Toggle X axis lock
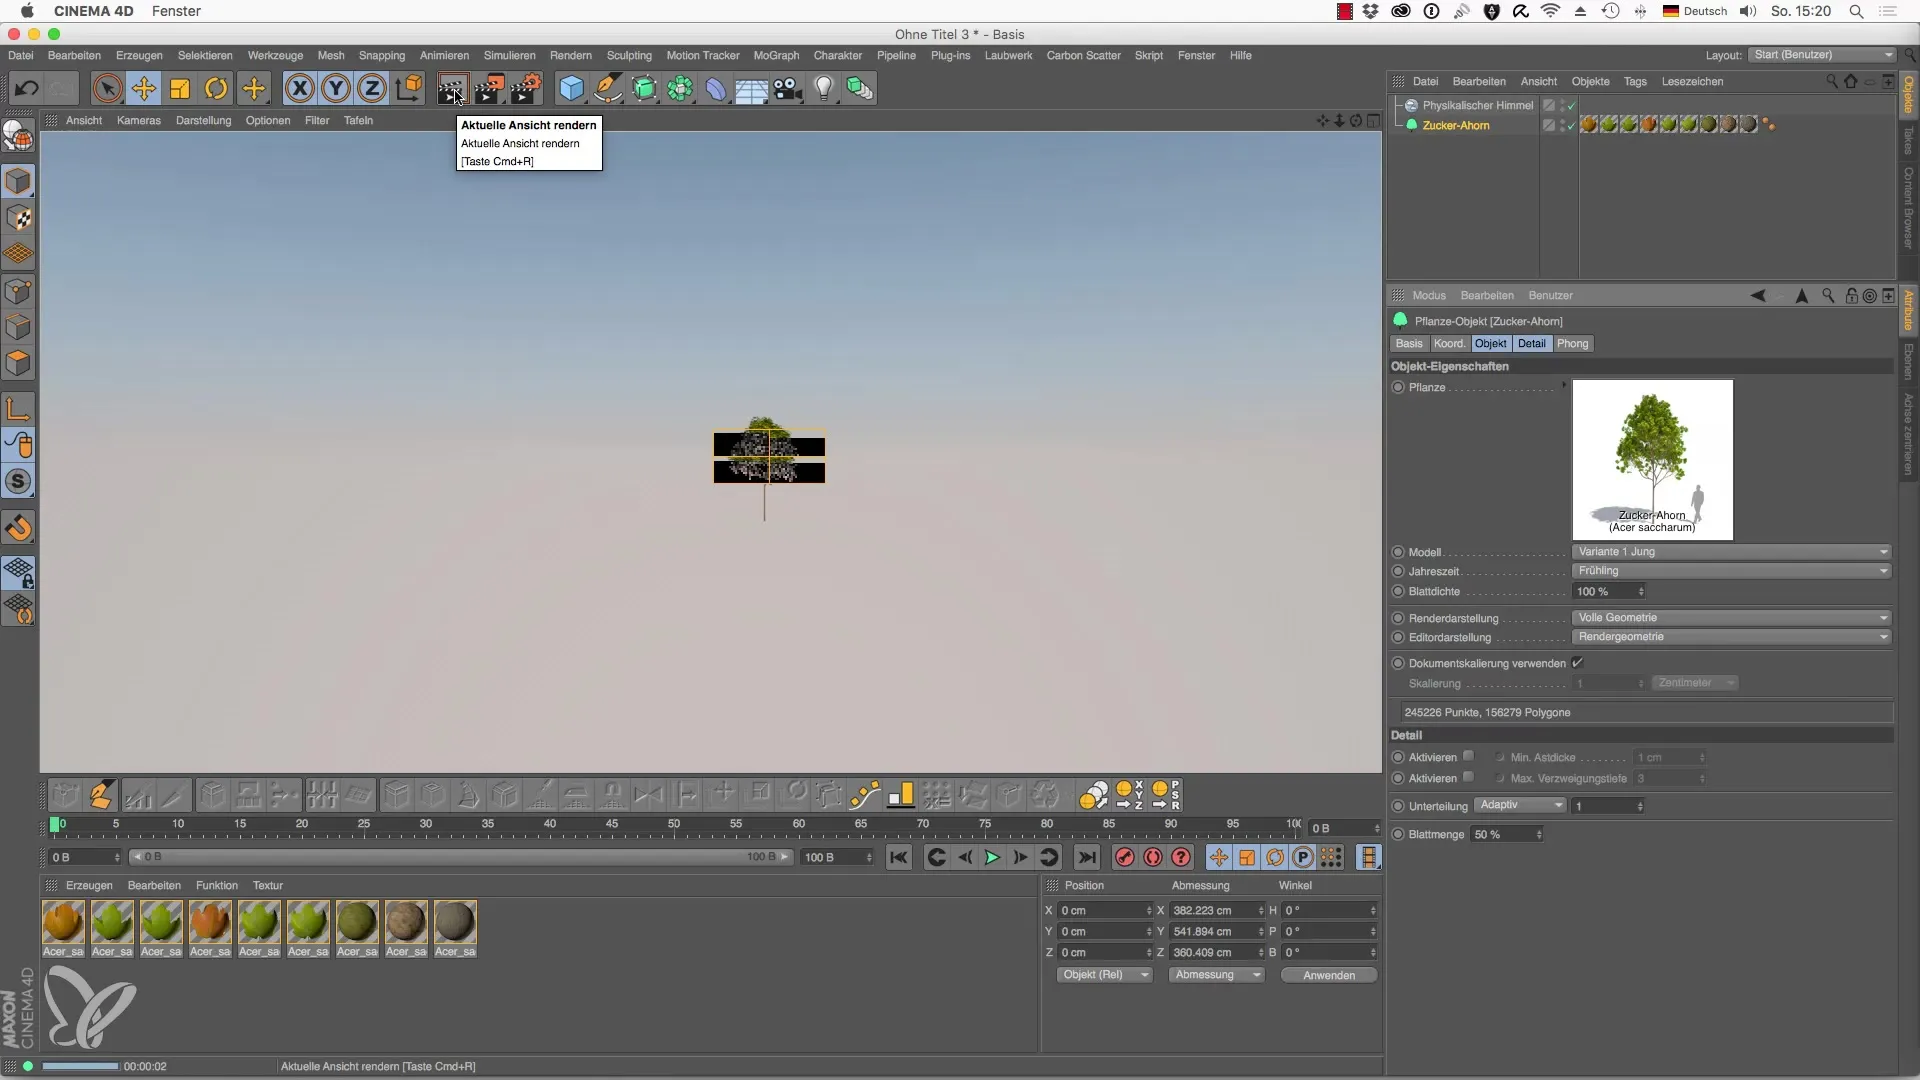Viewport: 1920px width, 1080px height. tap(299, 88)
